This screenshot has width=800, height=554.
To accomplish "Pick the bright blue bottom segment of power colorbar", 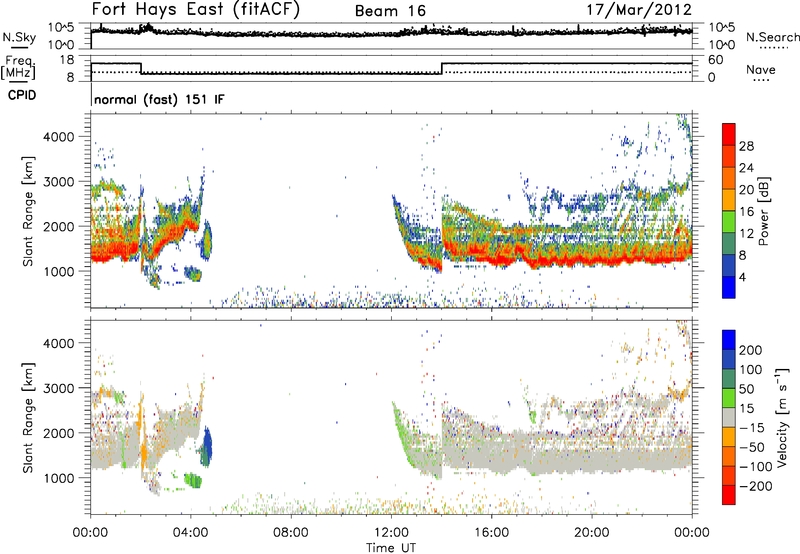I will pos(729,287).
